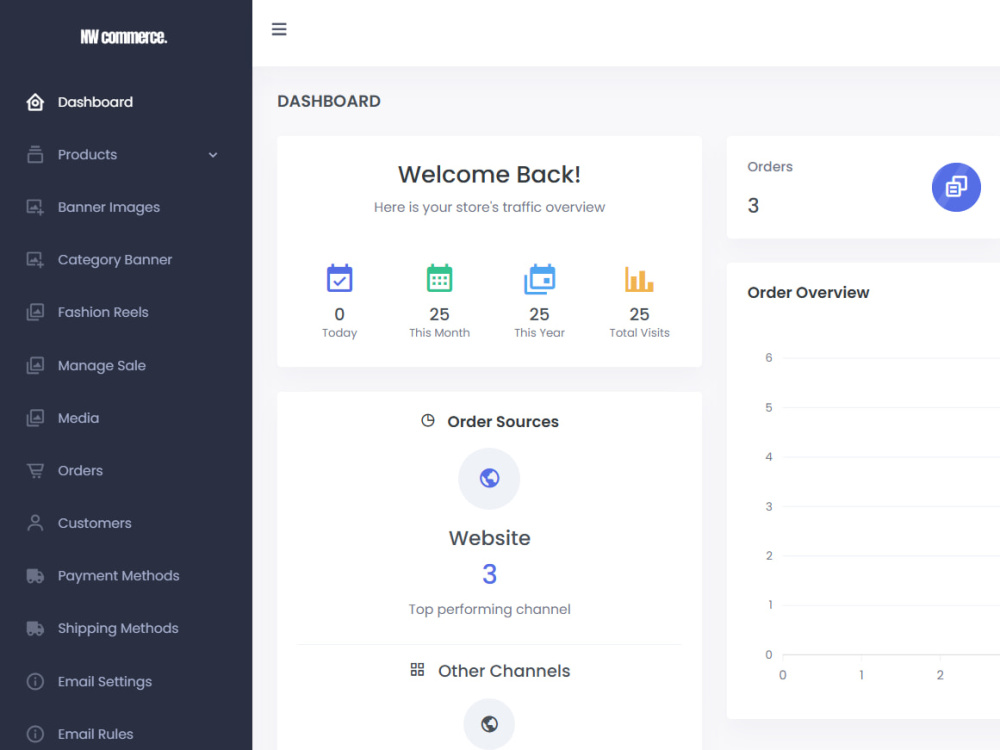
Task: Click the This Month calendar icon
Action: [439, 278]
